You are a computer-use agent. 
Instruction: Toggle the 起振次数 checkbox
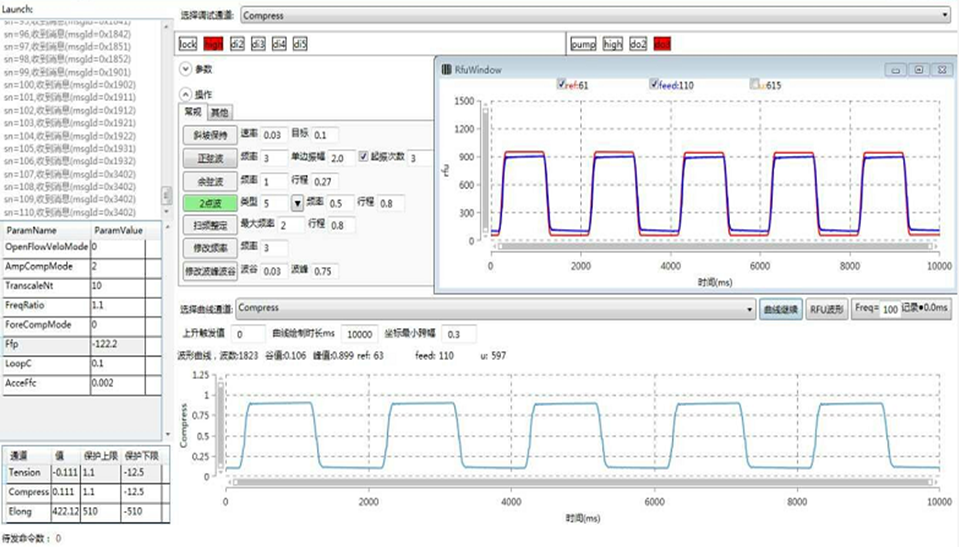click(363, 157)
